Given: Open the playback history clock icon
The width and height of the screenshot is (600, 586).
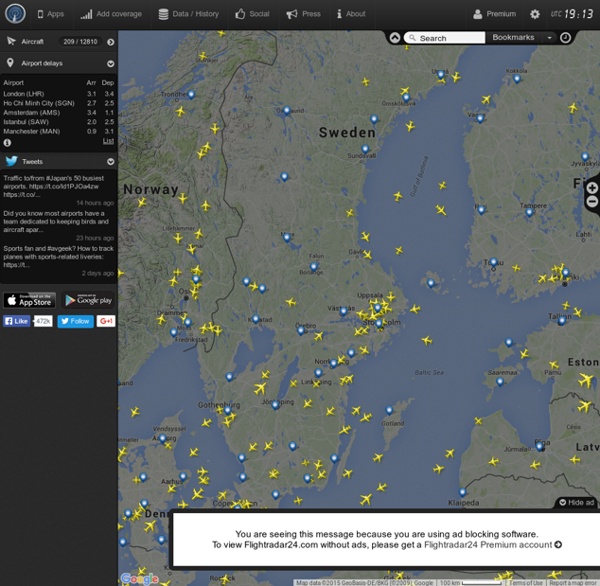Looking at the screenshot, I should click(566, 38).
